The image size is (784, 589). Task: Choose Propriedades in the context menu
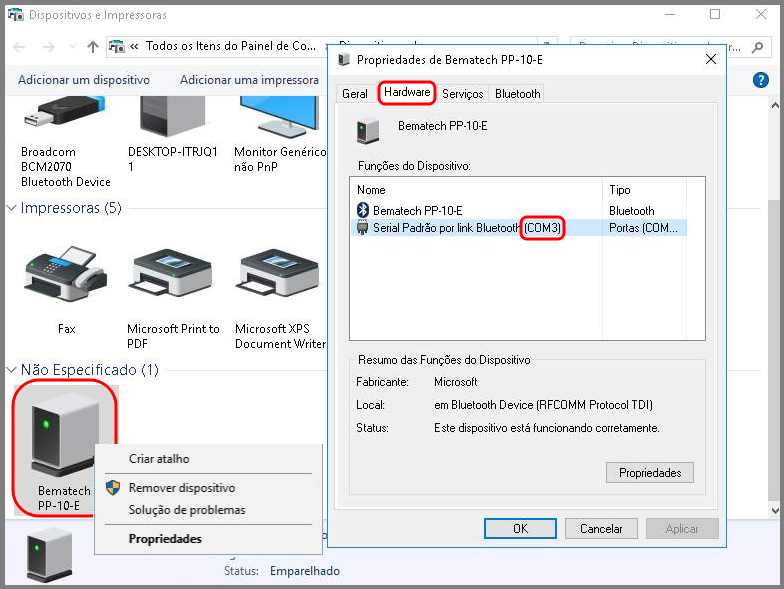[165, 539]
